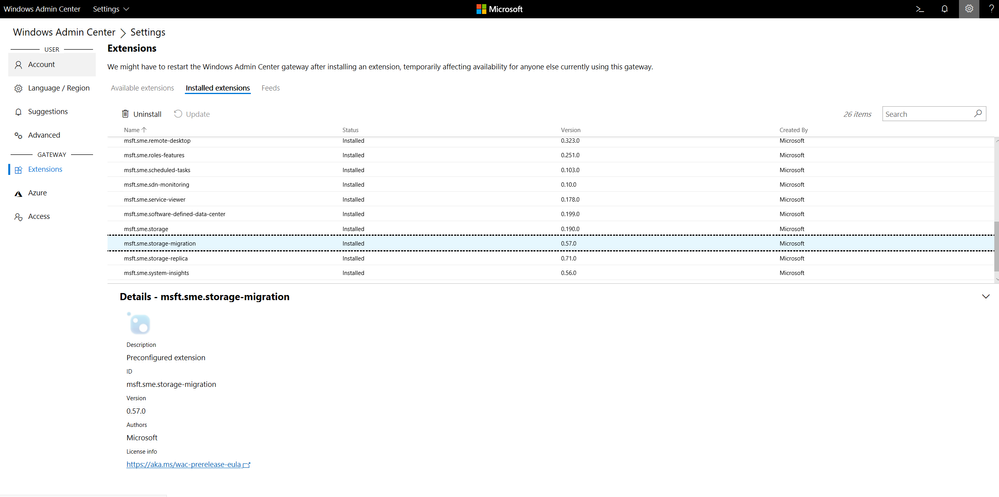The width and height of the screenshot is (999, 497).
Task: Click the Uninstall trash can icon
Action: coord(125,114)
